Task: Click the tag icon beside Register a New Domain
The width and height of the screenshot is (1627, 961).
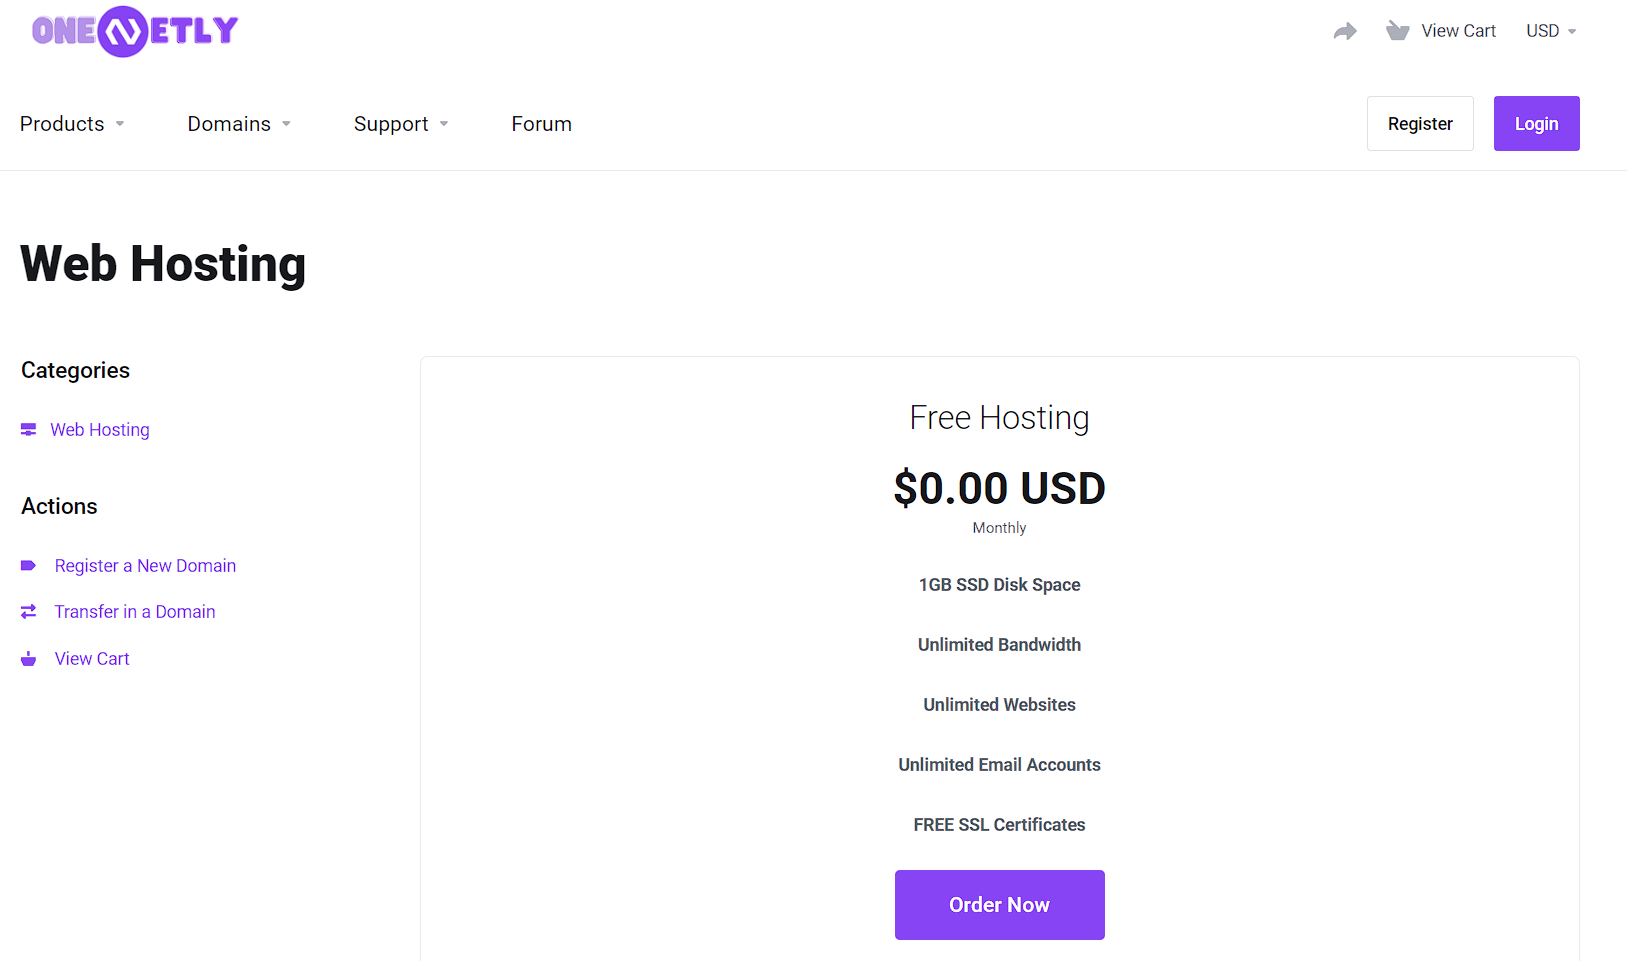Action: tap(29, 566)
